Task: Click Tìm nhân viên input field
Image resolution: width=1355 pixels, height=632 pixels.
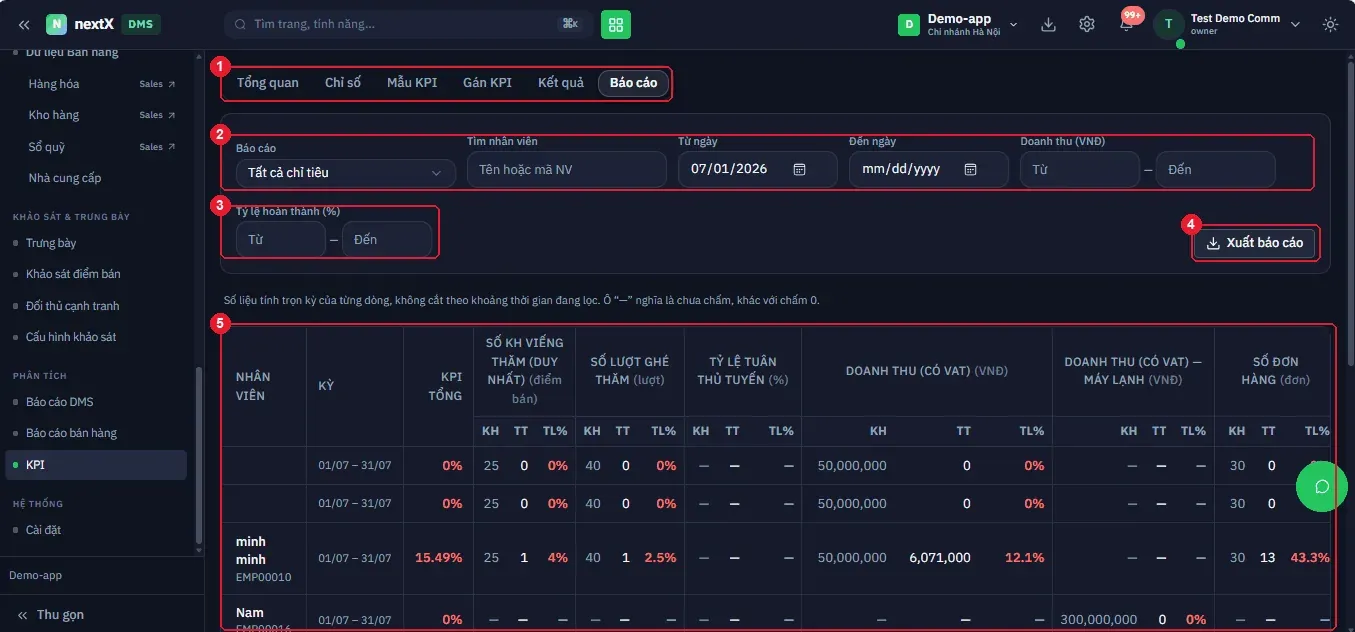Action: 567,170
